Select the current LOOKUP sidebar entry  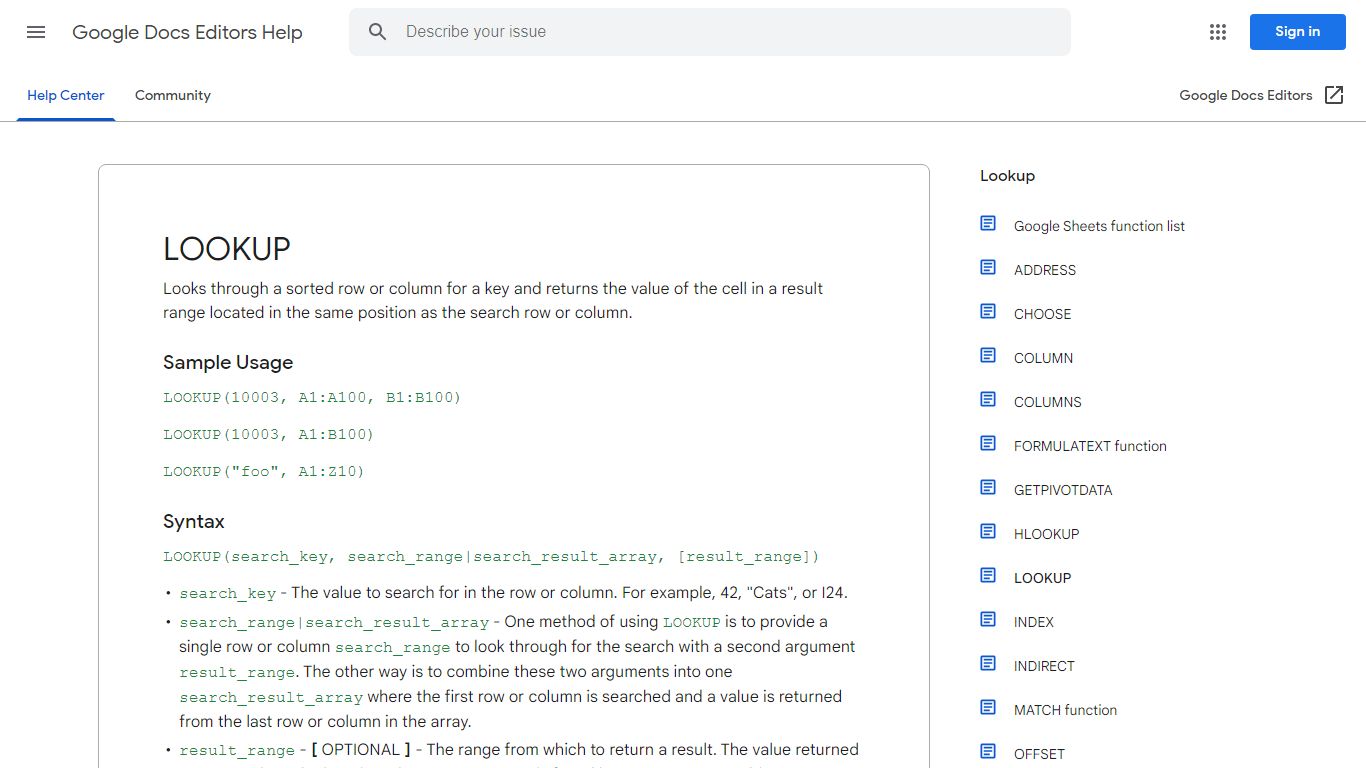click(x=1042, y=578)
